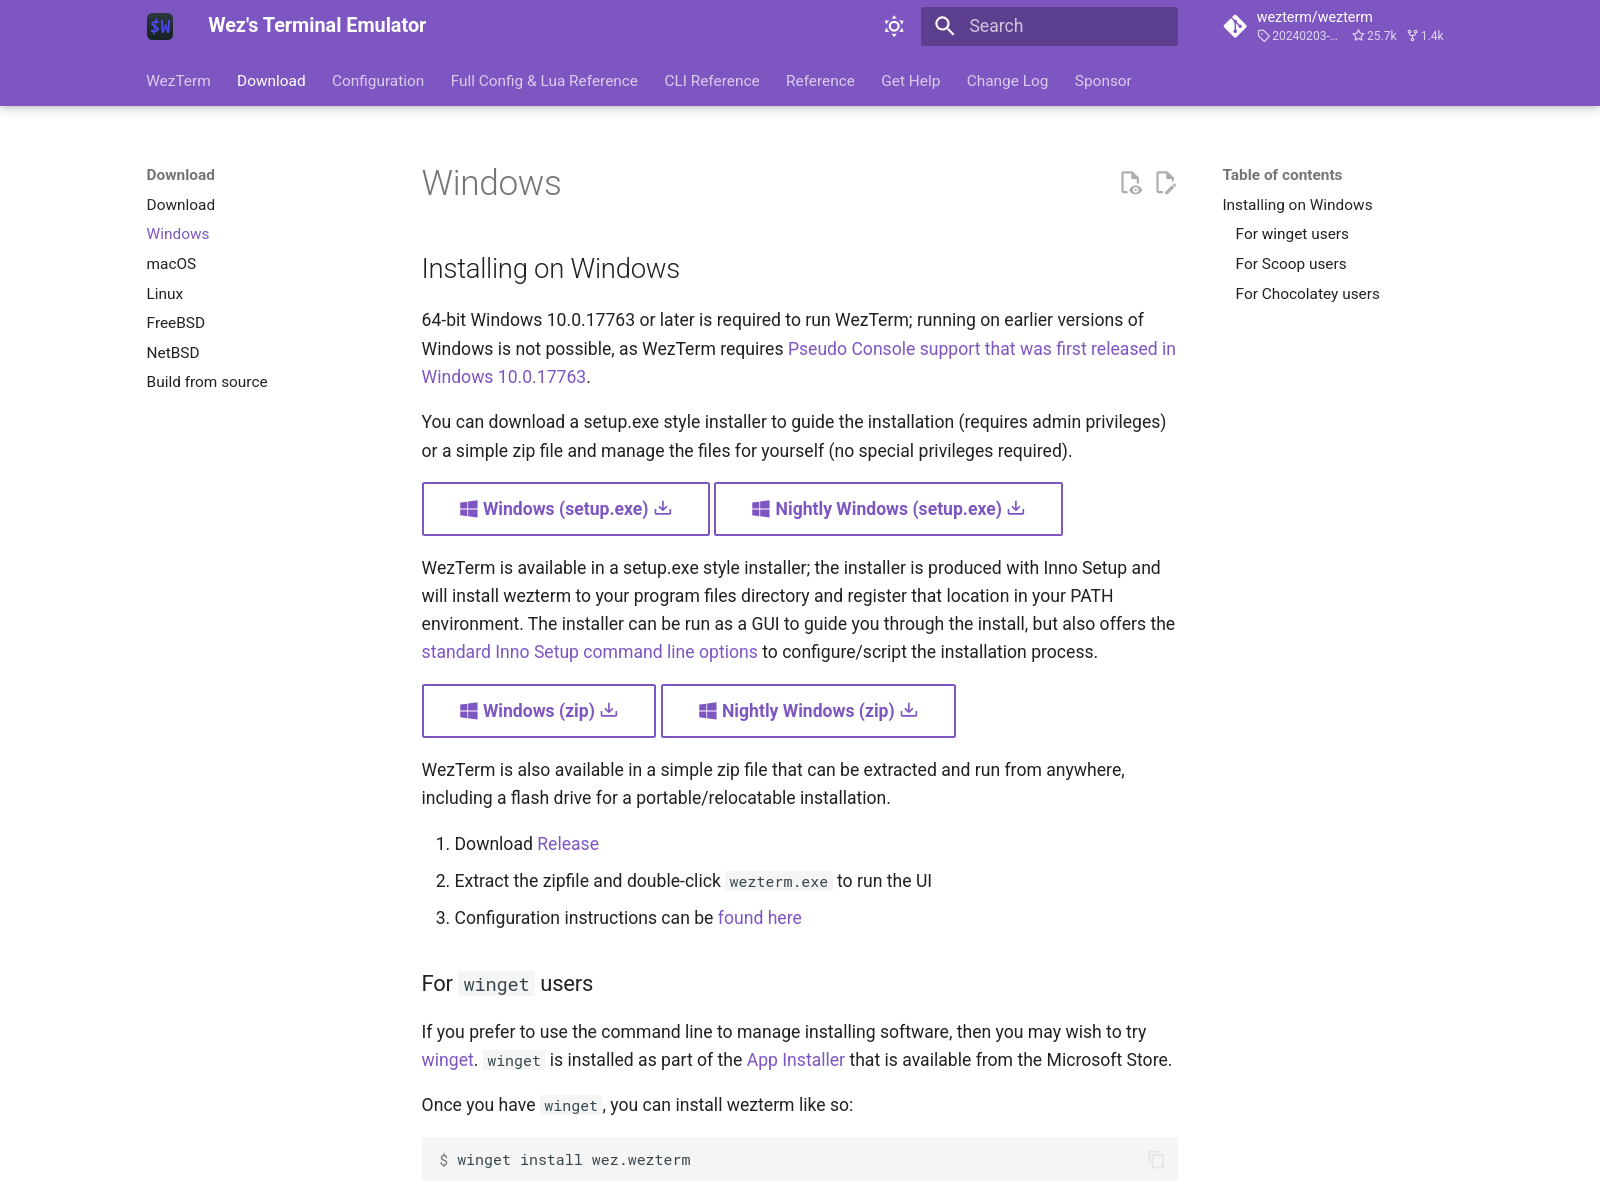Download Nightly Windows (setup.exe) installer
This screenshot has height=1200, width=1600.
(x=888, y=509)
